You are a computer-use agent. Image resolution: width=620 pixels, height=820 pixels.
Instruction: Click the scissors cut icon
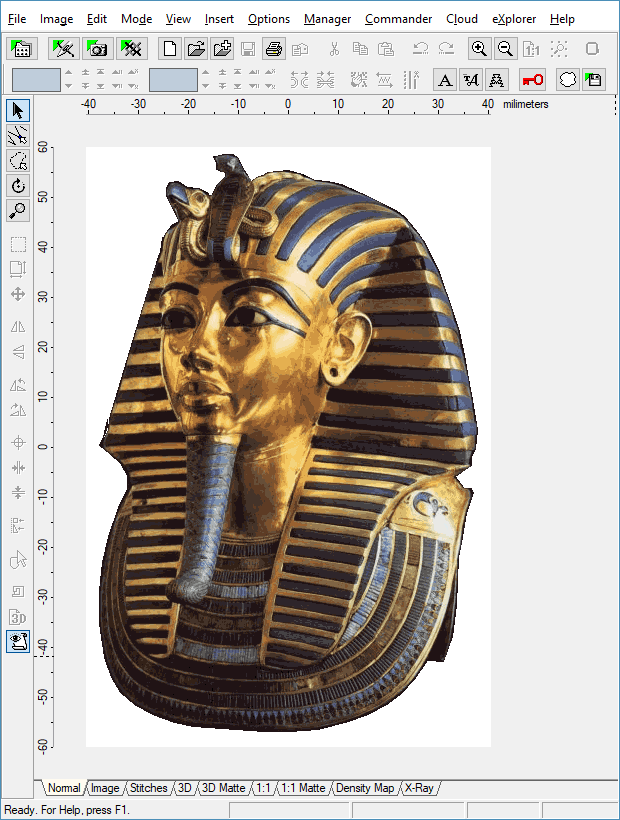[334, 49]
